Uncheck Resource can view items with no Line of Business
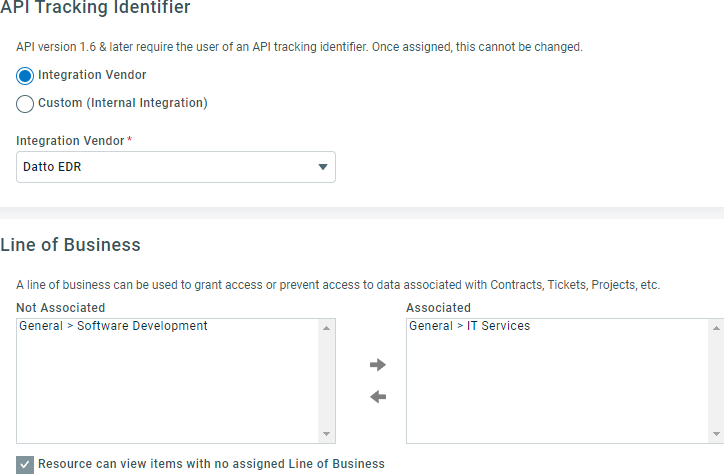Image resolution: width=724 pixels, height=474 pixels. point(25,465)
